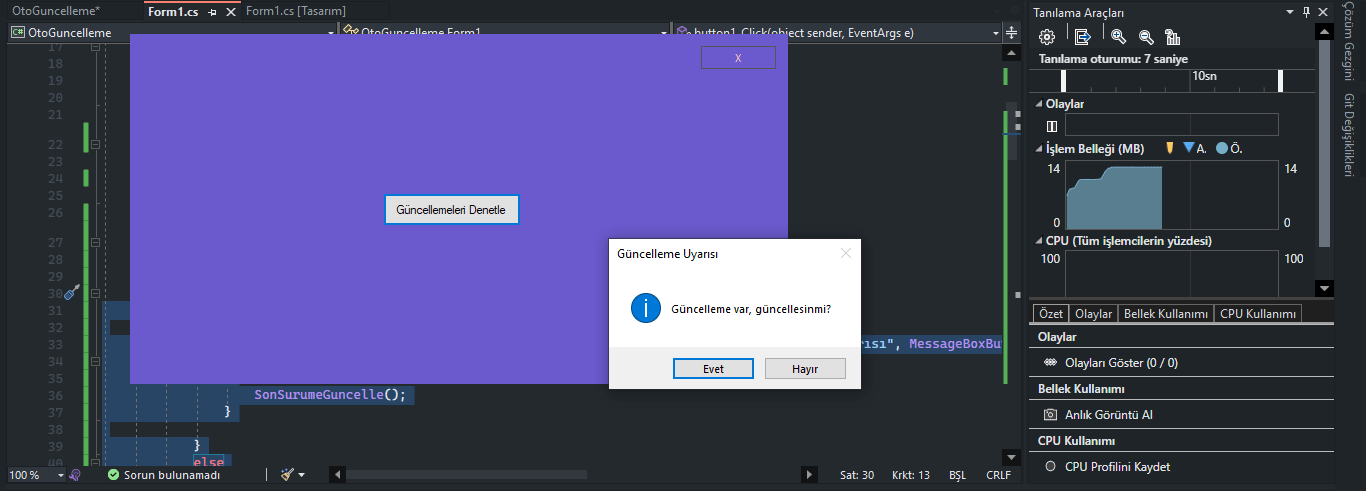Click the code cleanup broom icon
The width and height of the screenshot is (1366, 491).
click(x=287, y=475)
